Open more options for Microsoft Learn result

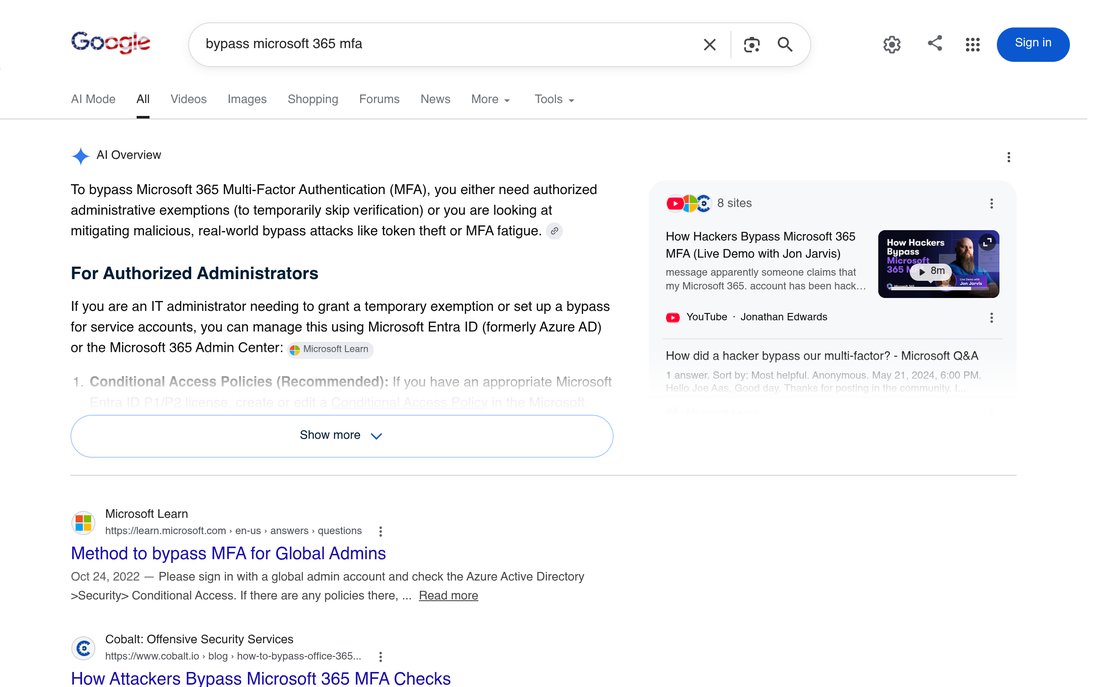380,531
